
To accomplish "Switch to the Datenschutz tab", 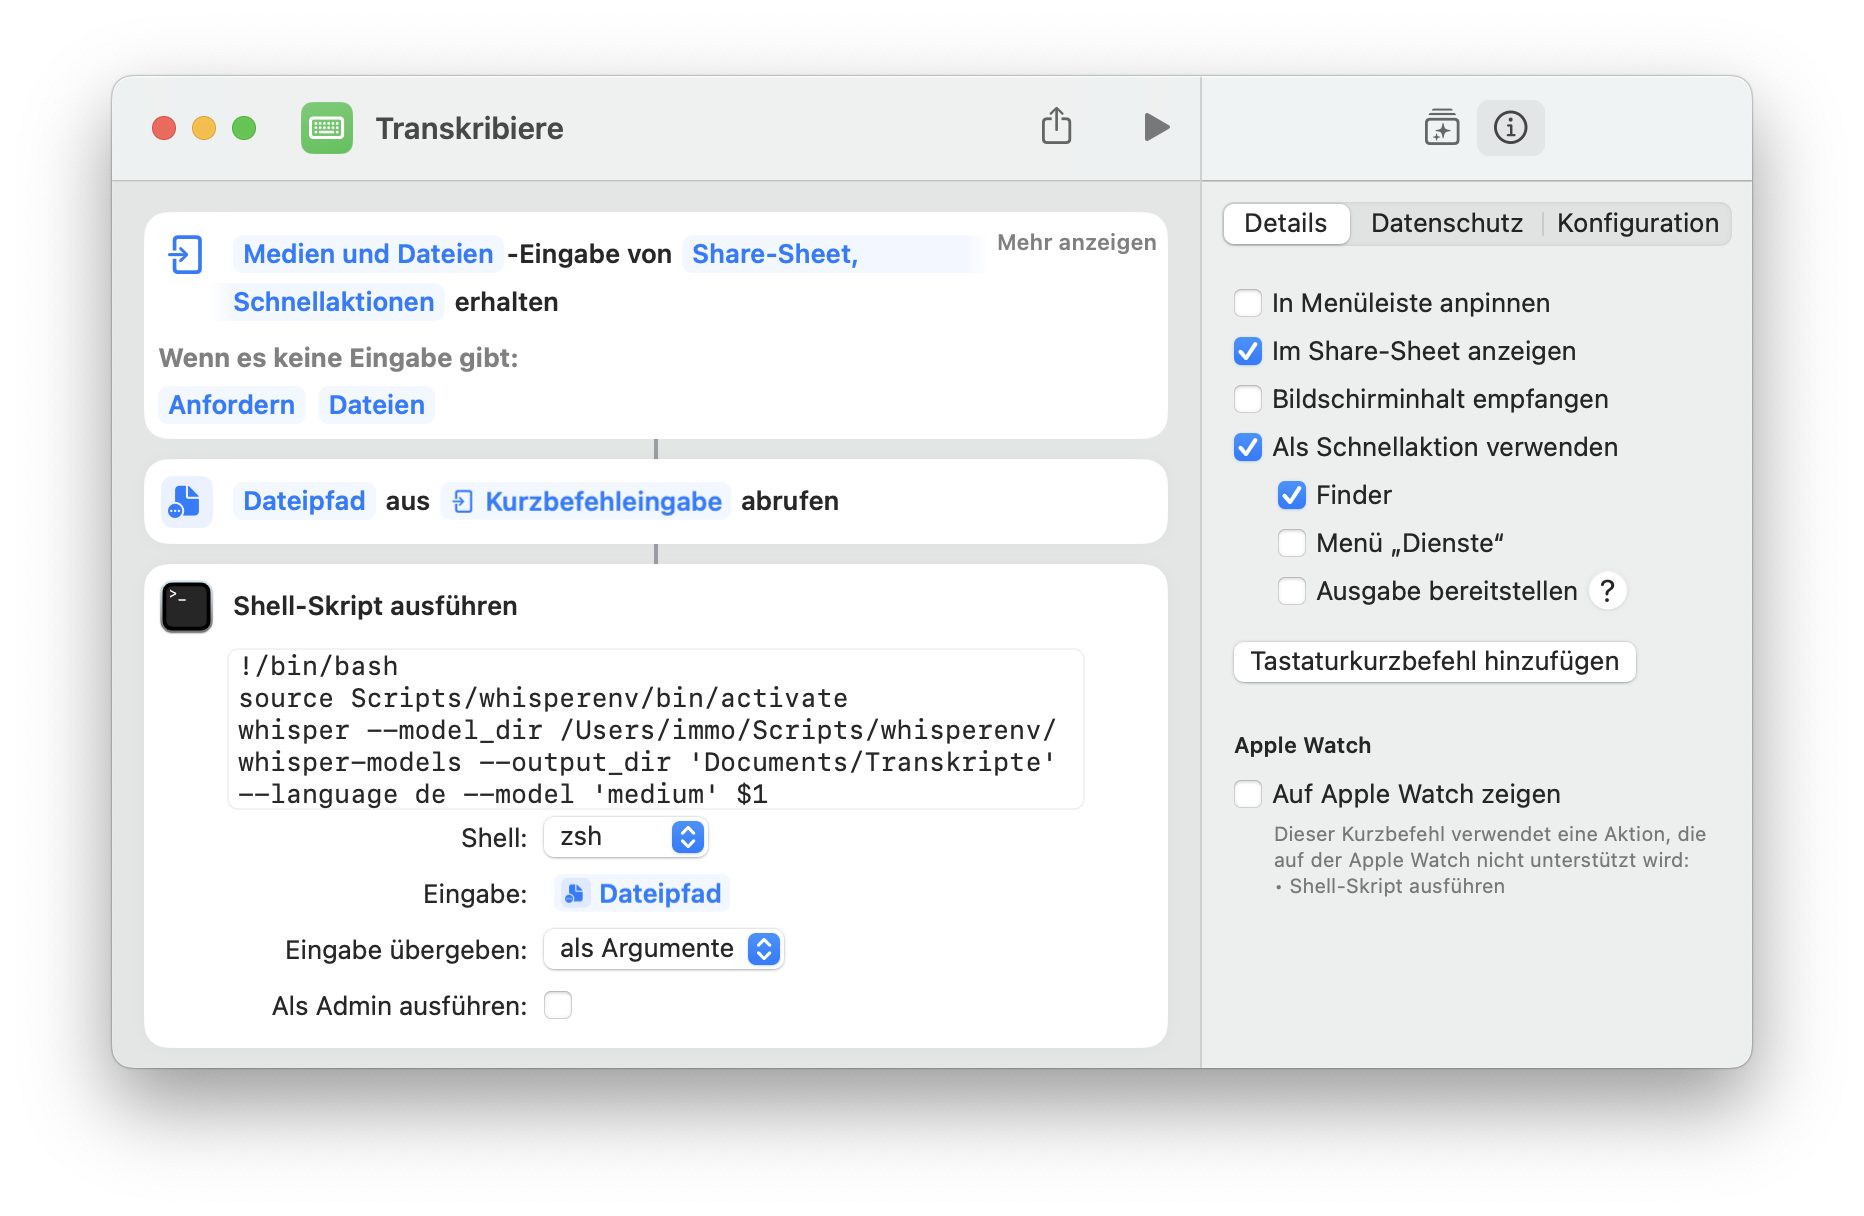I will [x=1446, y=223].
